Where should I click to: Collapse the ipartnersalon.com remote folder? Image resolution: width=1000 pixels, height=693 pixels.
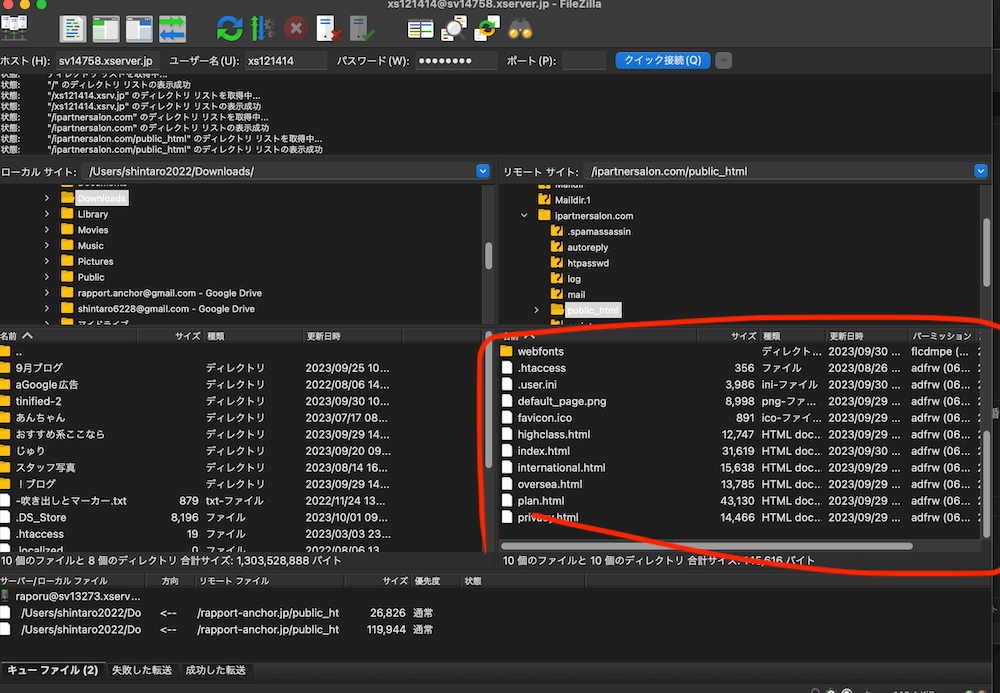[524, 215]
